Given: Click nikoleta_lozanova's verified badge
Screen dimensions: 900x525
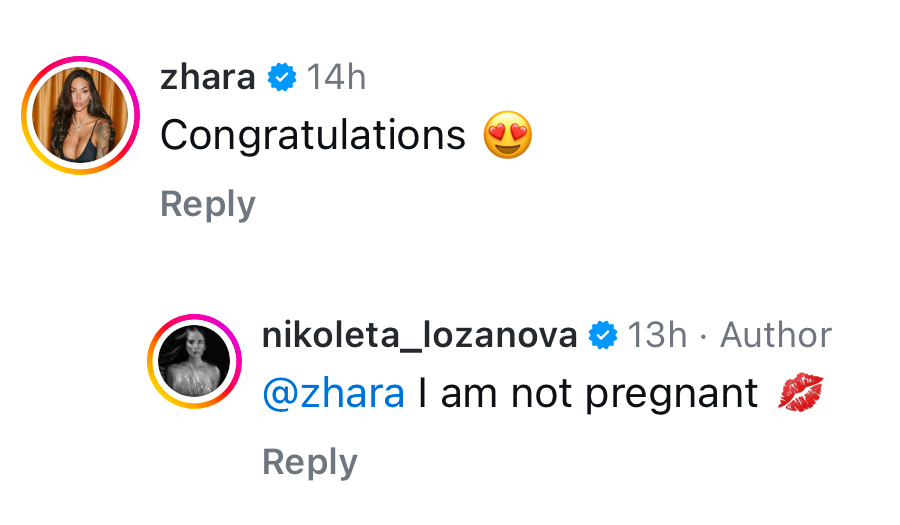Looking at the screenshot, I should (x=602, y=335).
